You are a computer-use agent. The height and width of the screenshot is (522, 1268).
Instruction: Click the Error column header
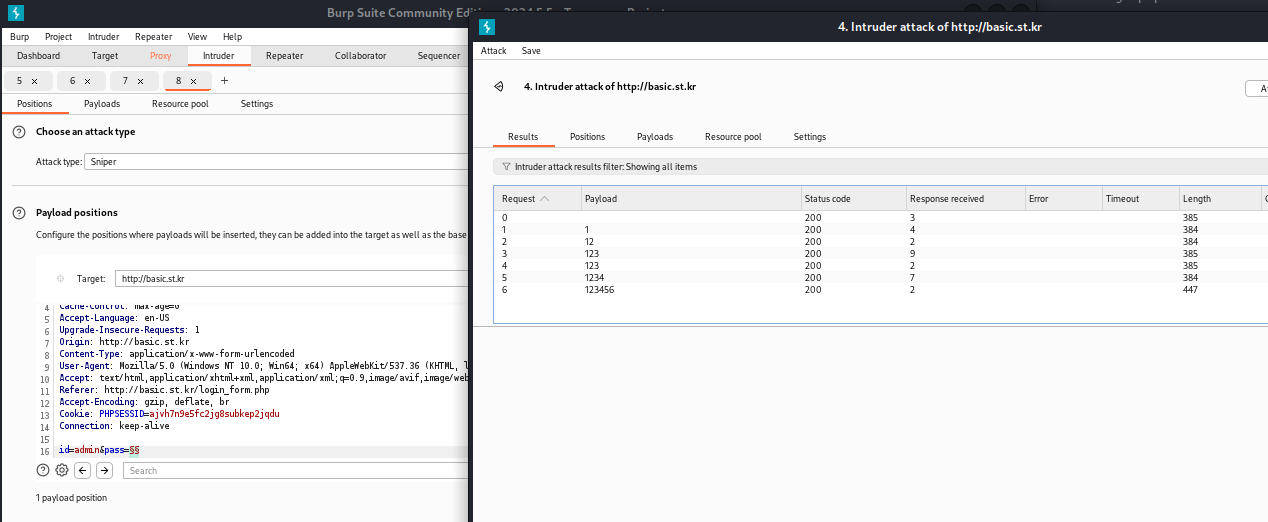1063,199
